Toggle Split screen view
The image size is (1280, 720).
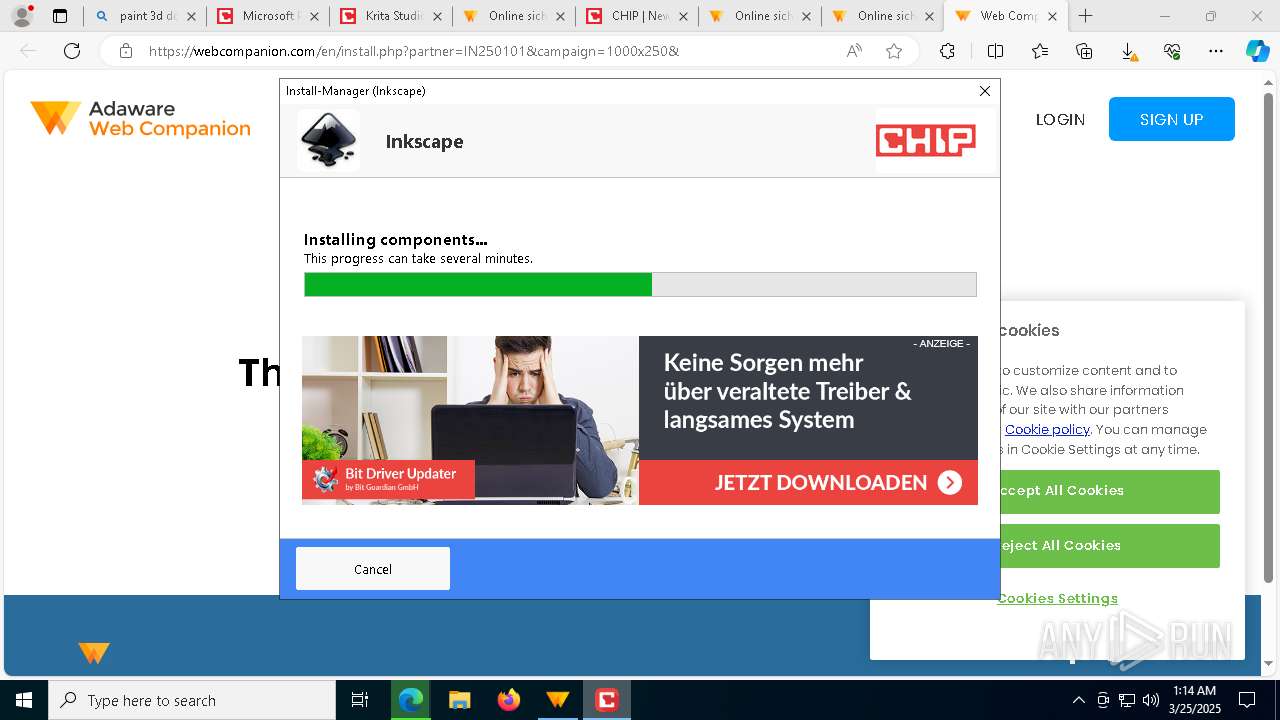pos(995,51)
